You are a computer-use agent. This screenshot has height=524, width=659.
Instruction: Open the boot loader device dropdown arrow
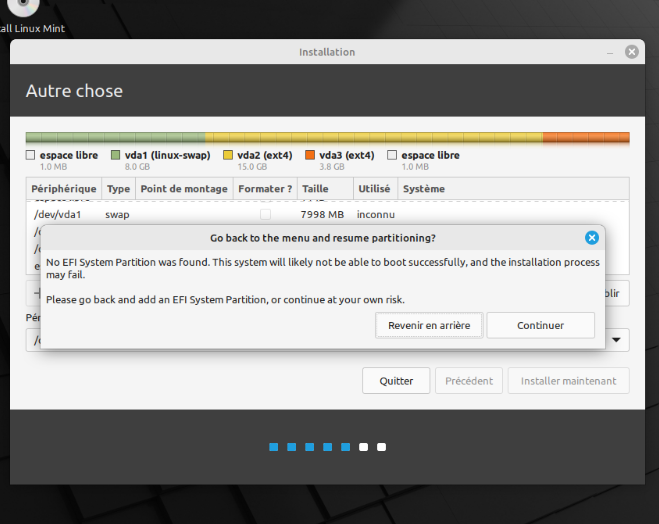[x=616, y=340]
